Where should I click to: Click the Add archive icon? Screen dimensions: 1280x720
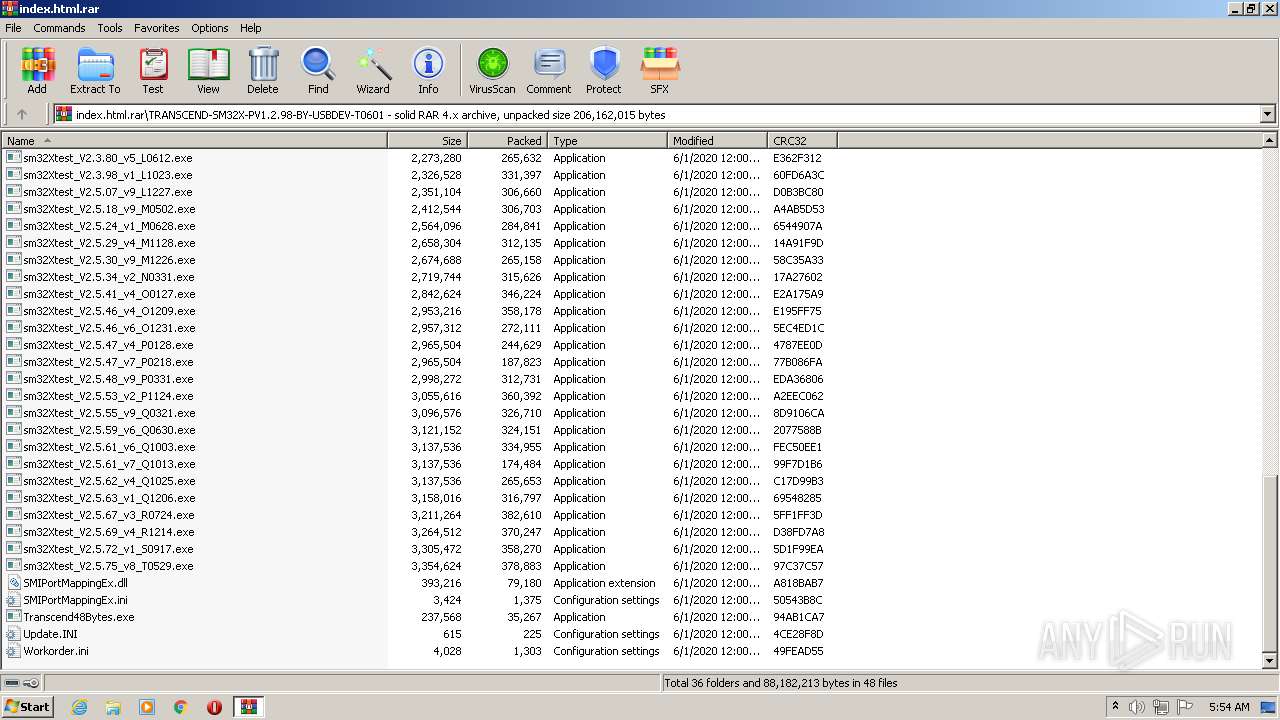(37, 70)
